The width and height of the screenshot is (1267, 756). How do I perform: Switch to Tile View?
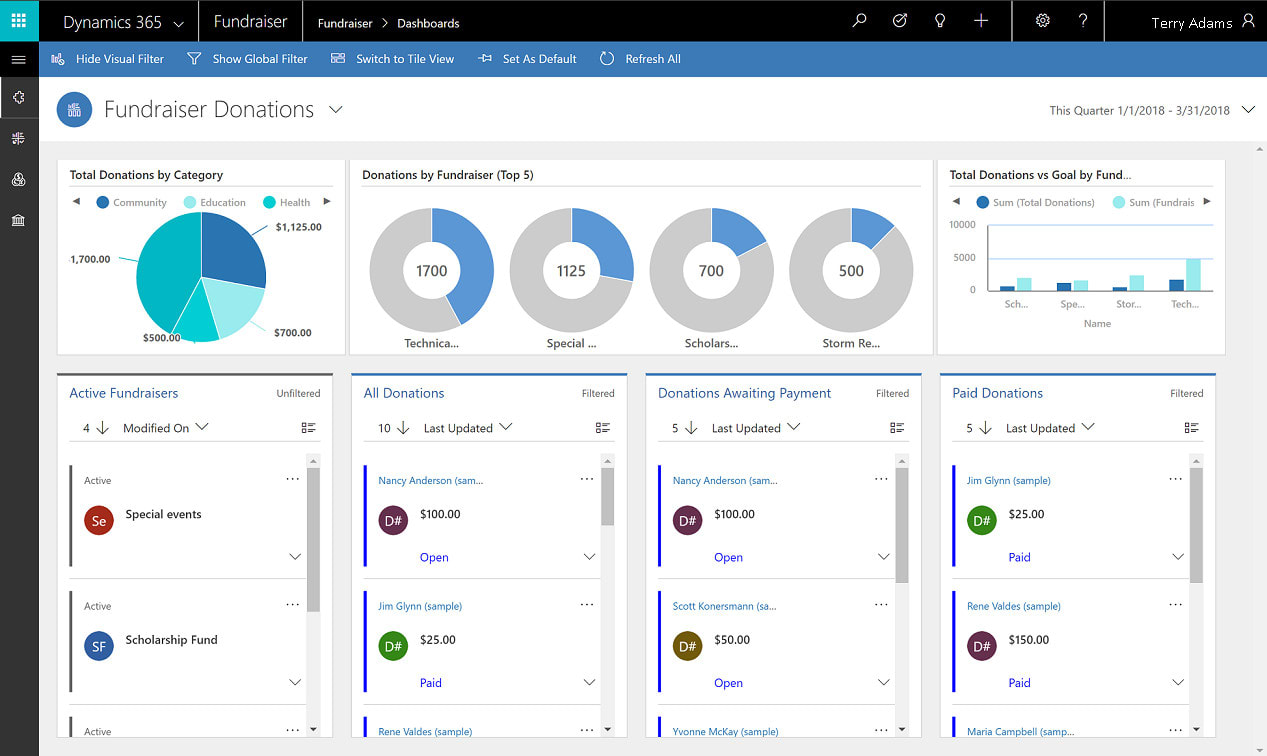click(x=392, y=59)
